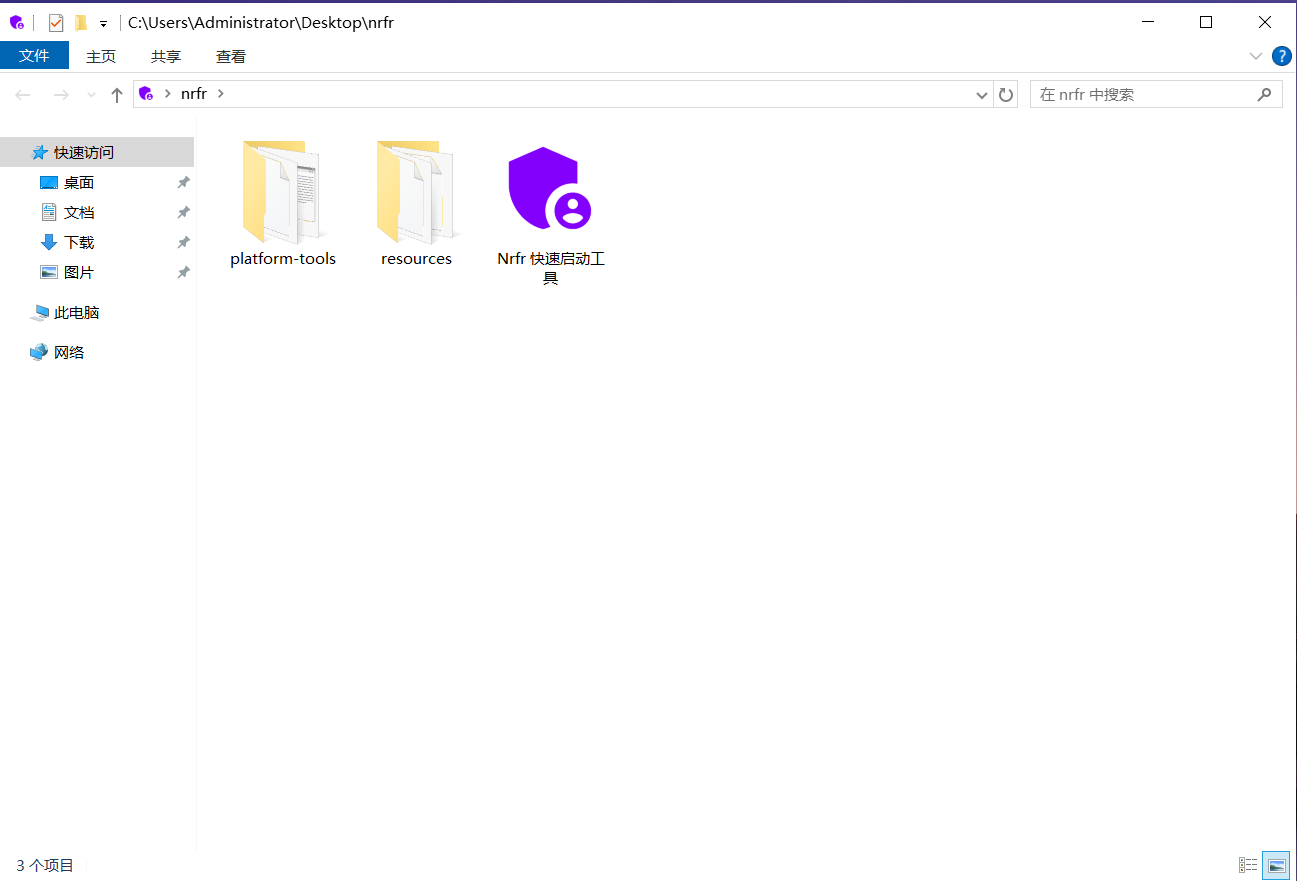Open the 文件 menu

tap(34, 56)
